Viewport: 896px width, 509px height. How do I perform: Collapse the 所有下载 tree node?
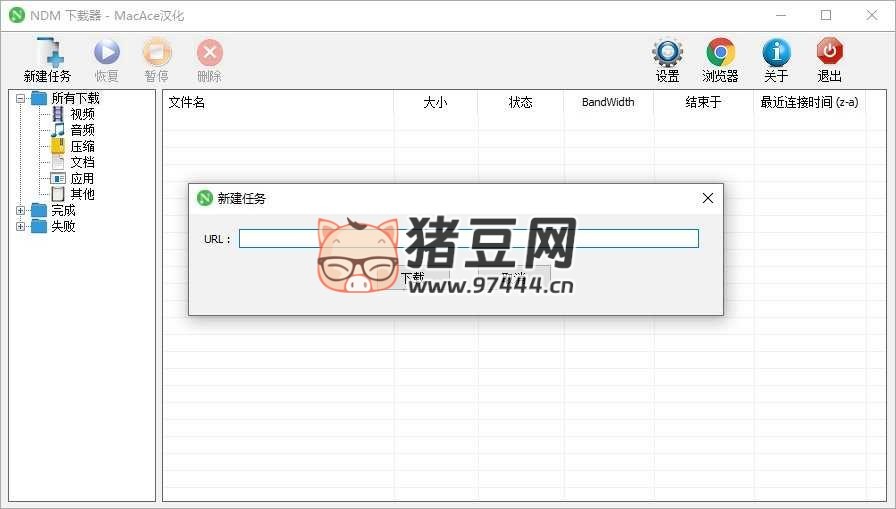coord(21,98)
